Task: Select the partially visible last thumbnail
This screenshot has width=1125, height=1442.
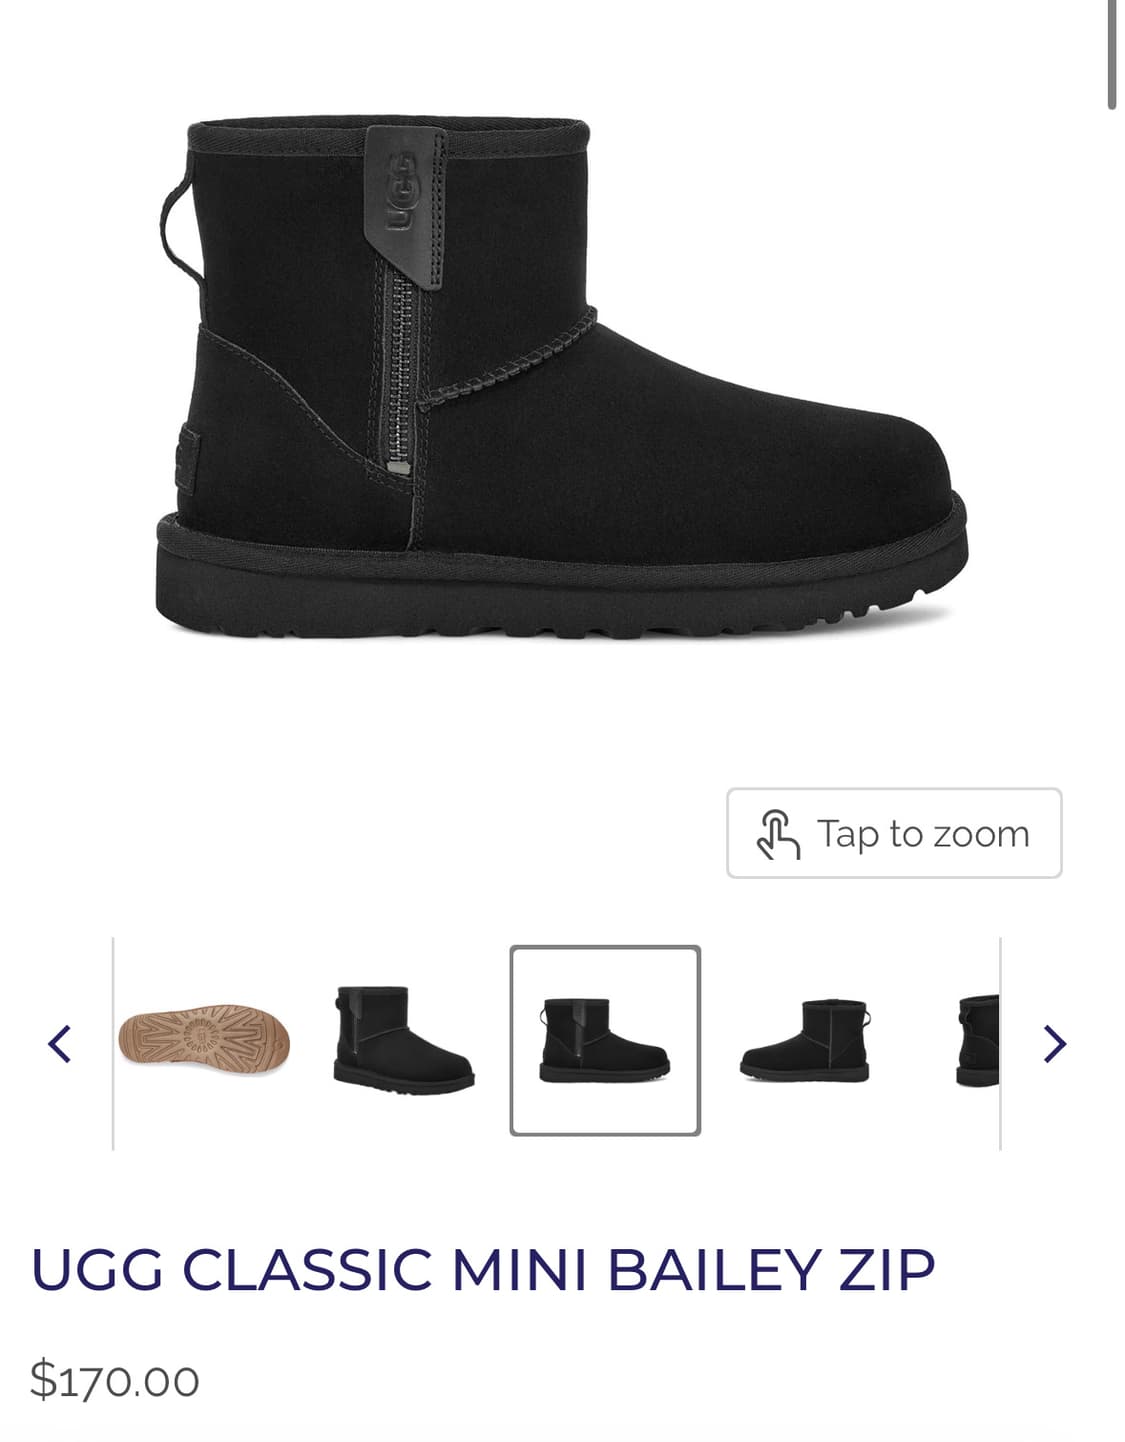Action: (x=978, y=1040)
